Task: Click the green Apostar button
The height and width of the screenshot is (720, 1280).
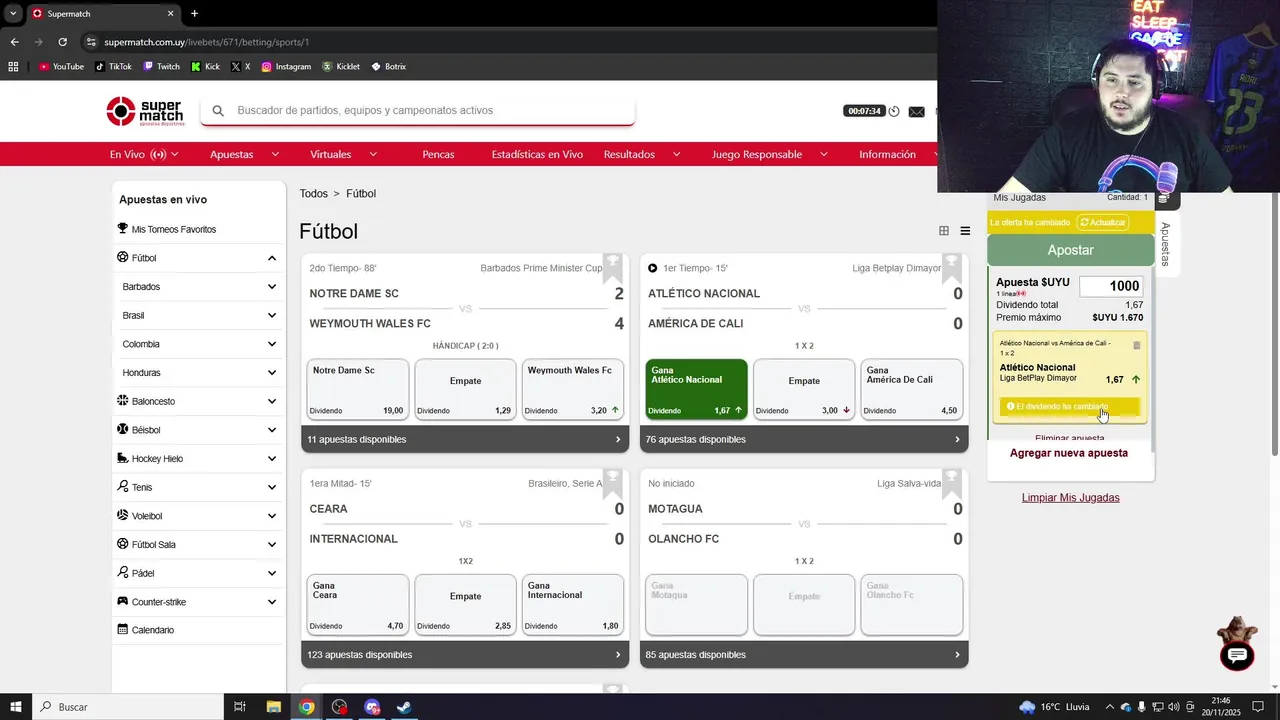Action: (x=1071, y=250)
